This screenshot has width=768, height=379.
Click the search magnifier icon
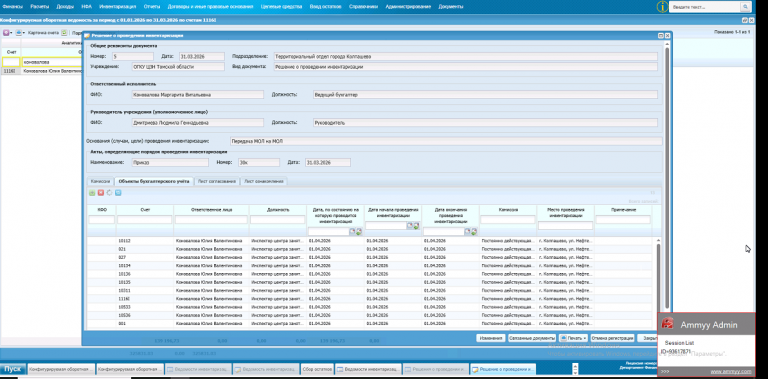tap(745, 7)
